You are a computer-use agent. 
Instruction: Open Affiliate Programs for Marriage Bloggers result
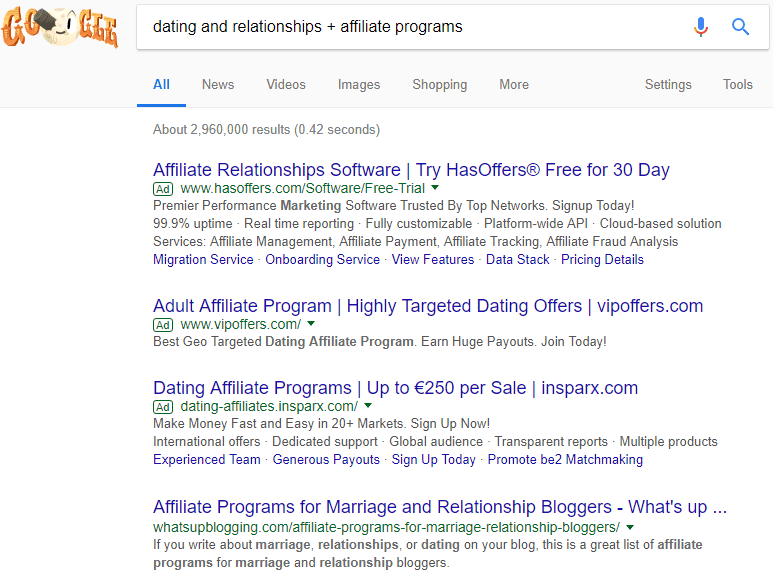coord(440,507)
